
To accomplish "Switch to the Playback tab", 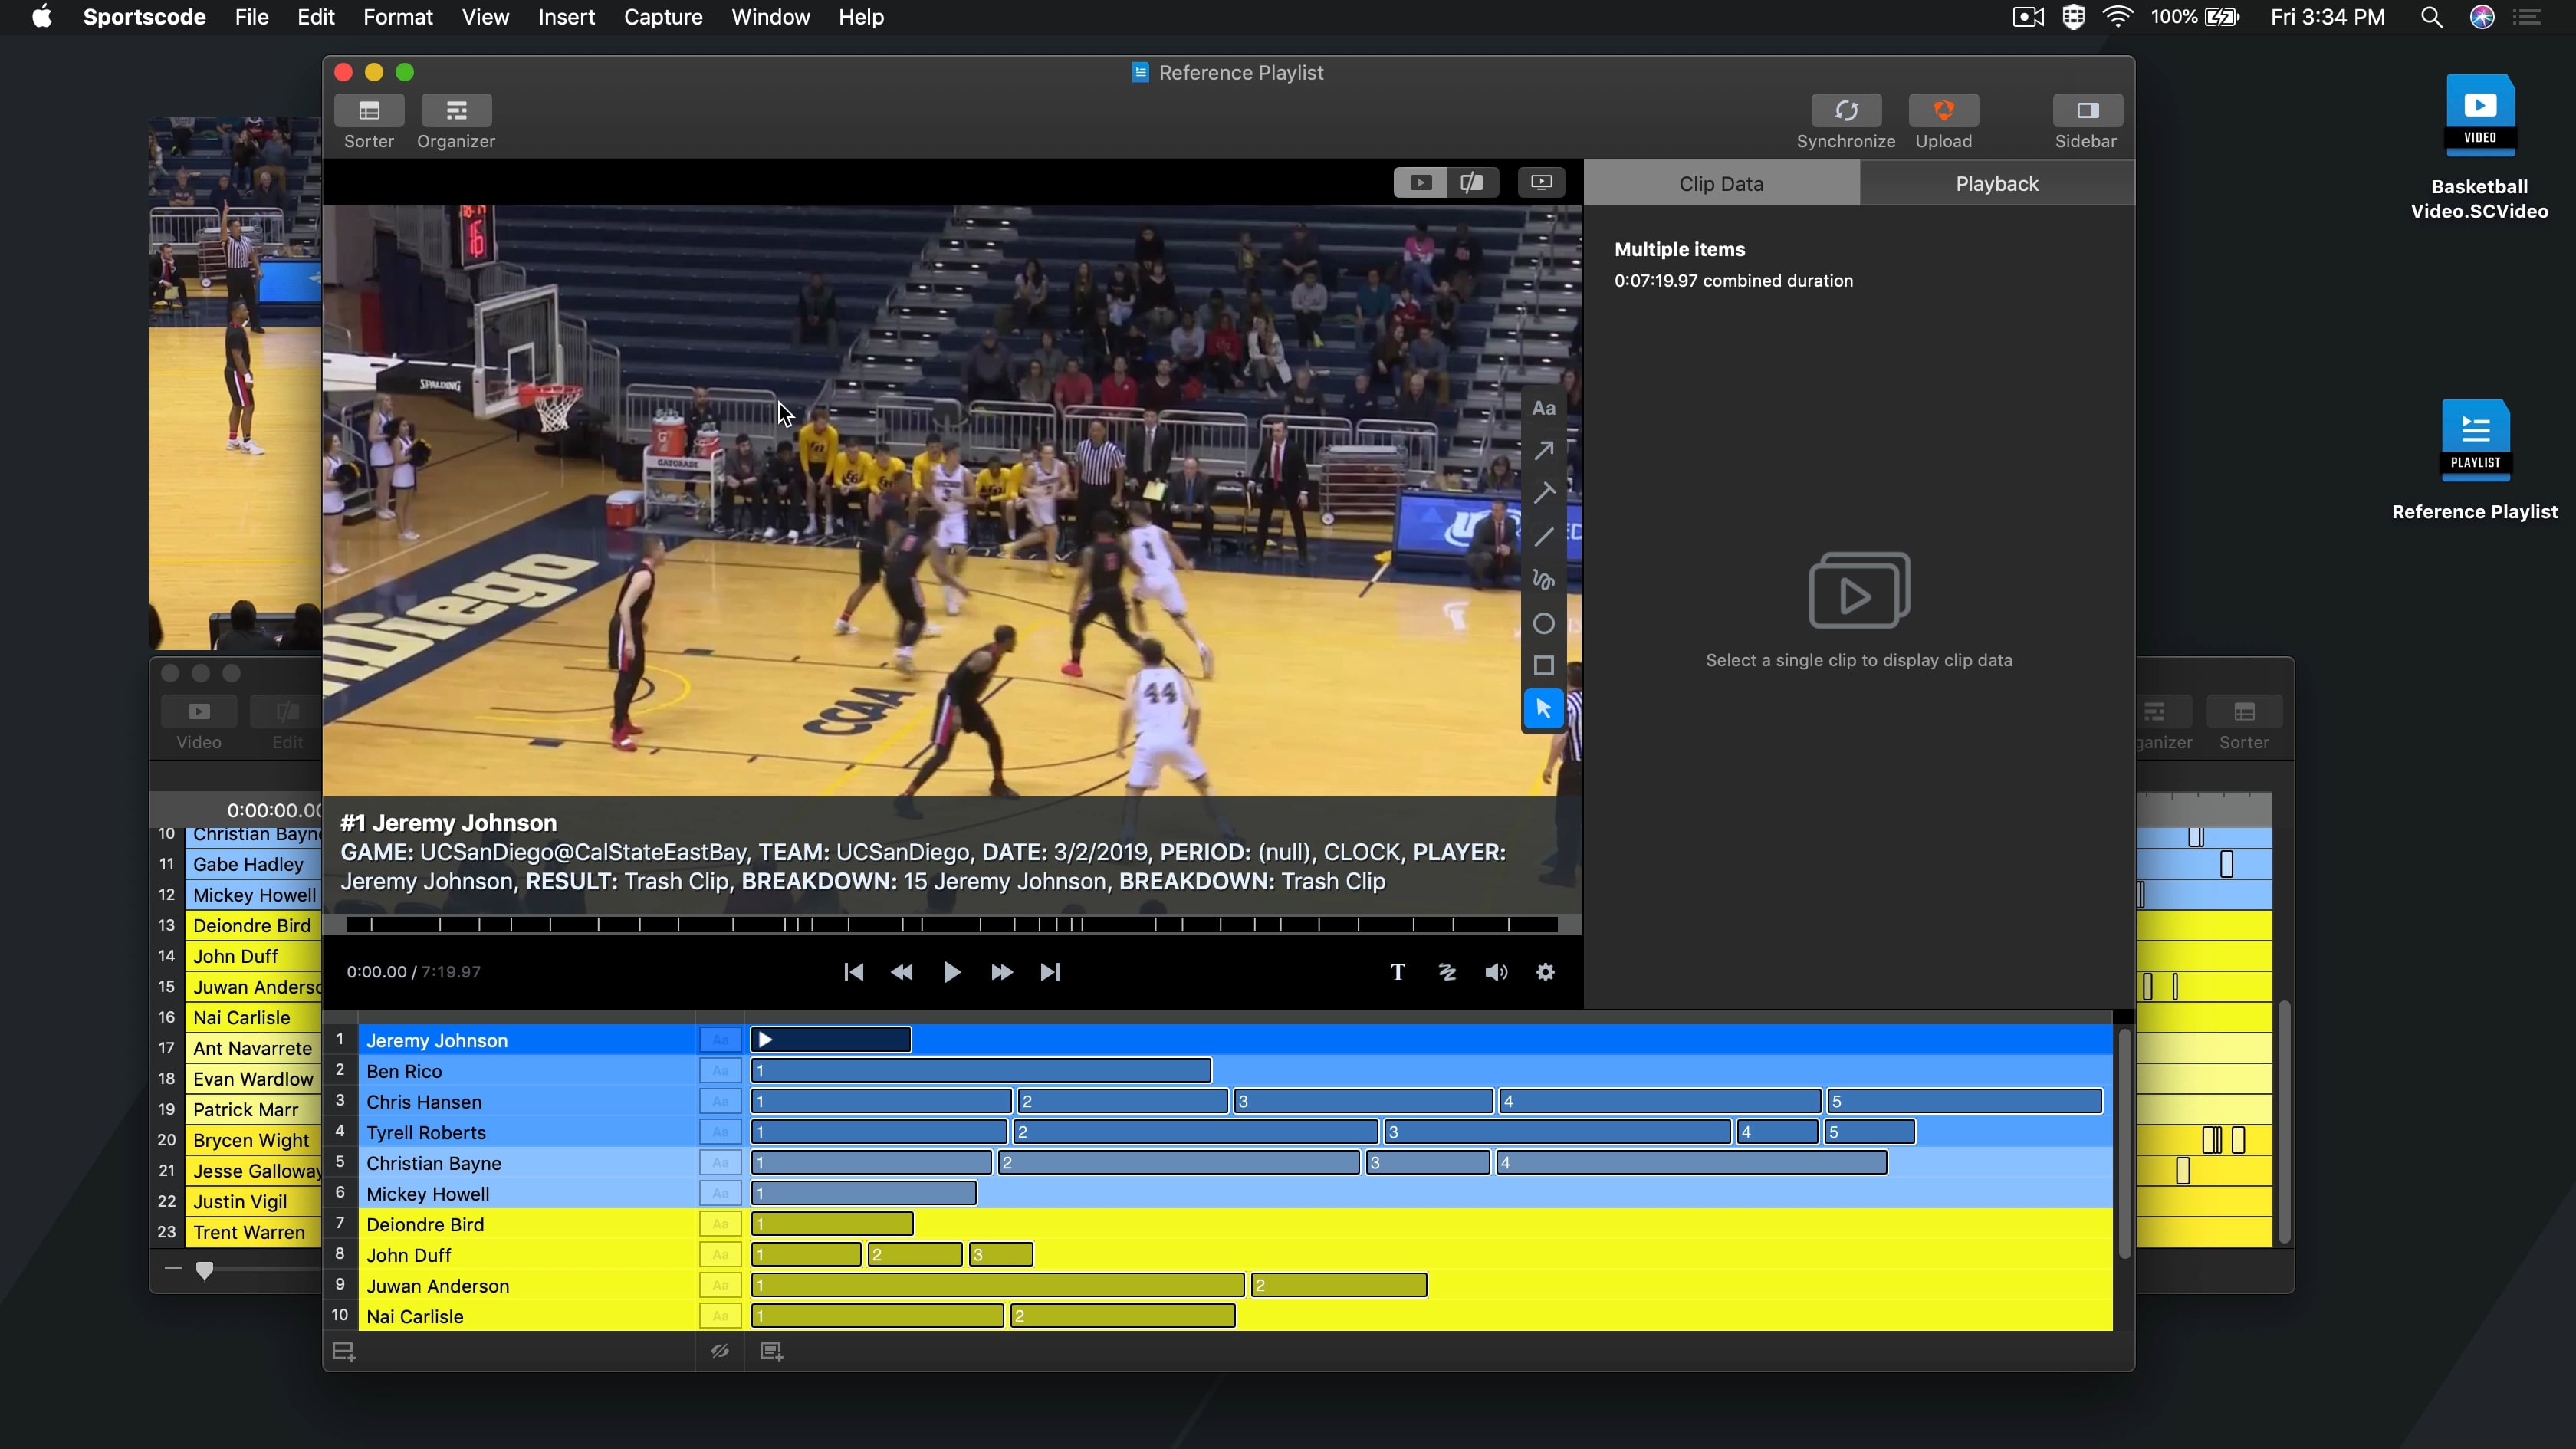I will pos(1996,184).
